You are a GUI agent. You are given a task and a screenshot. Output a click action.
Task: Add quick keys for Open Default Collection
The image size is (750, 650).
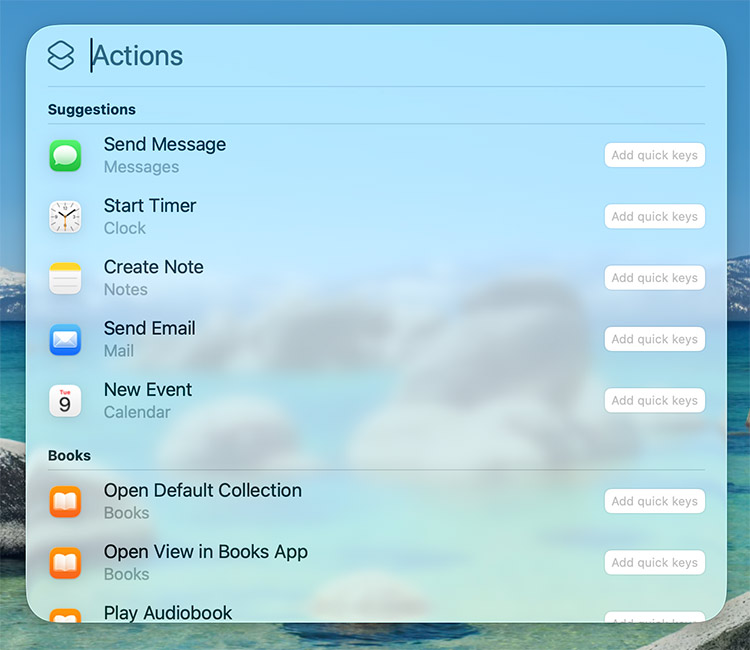654,502
